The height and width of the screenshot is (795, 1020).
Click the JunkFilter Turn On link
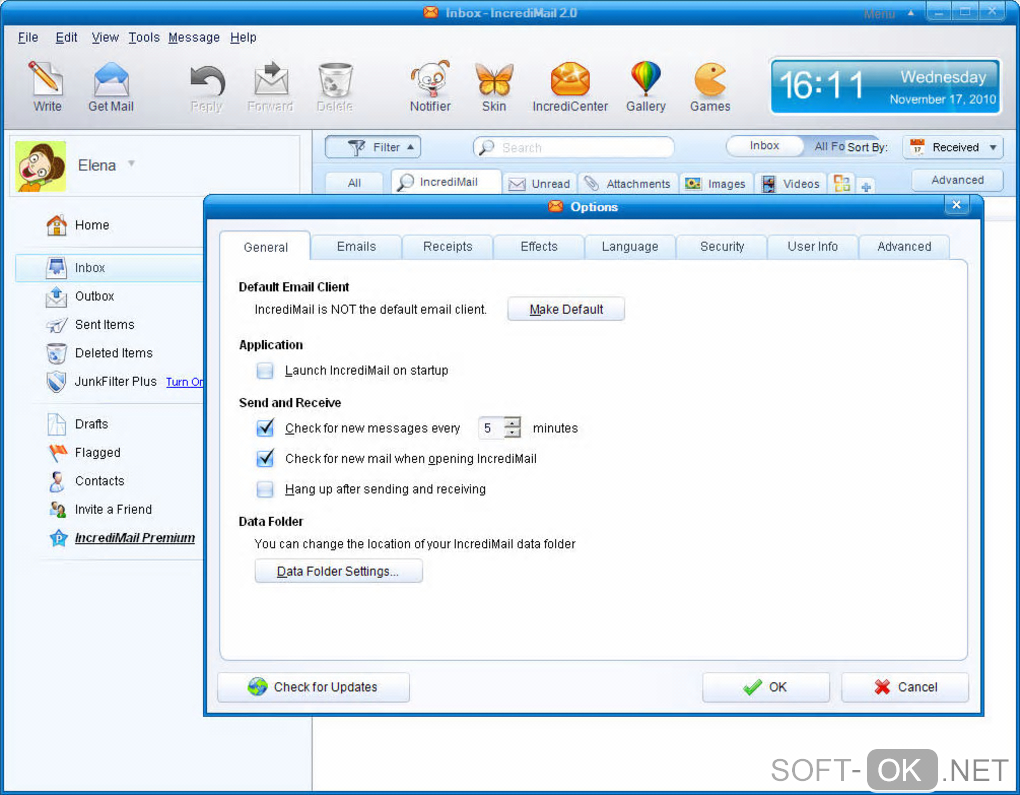click(185, 382)
